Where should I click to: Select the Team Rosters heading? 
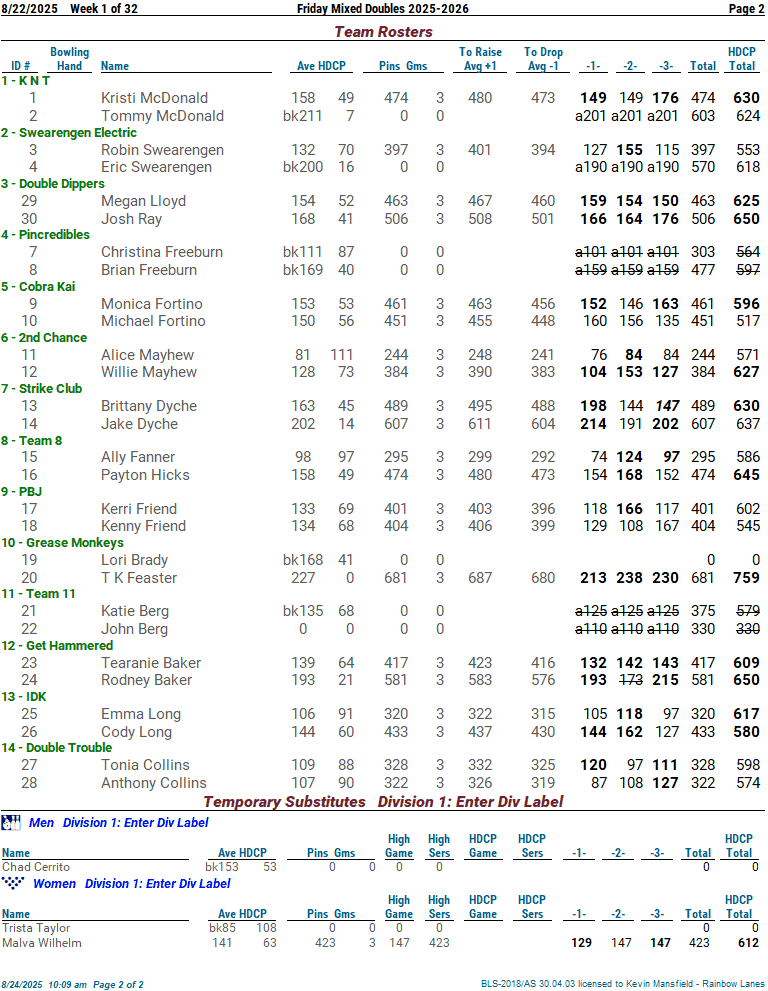[383, 32]
